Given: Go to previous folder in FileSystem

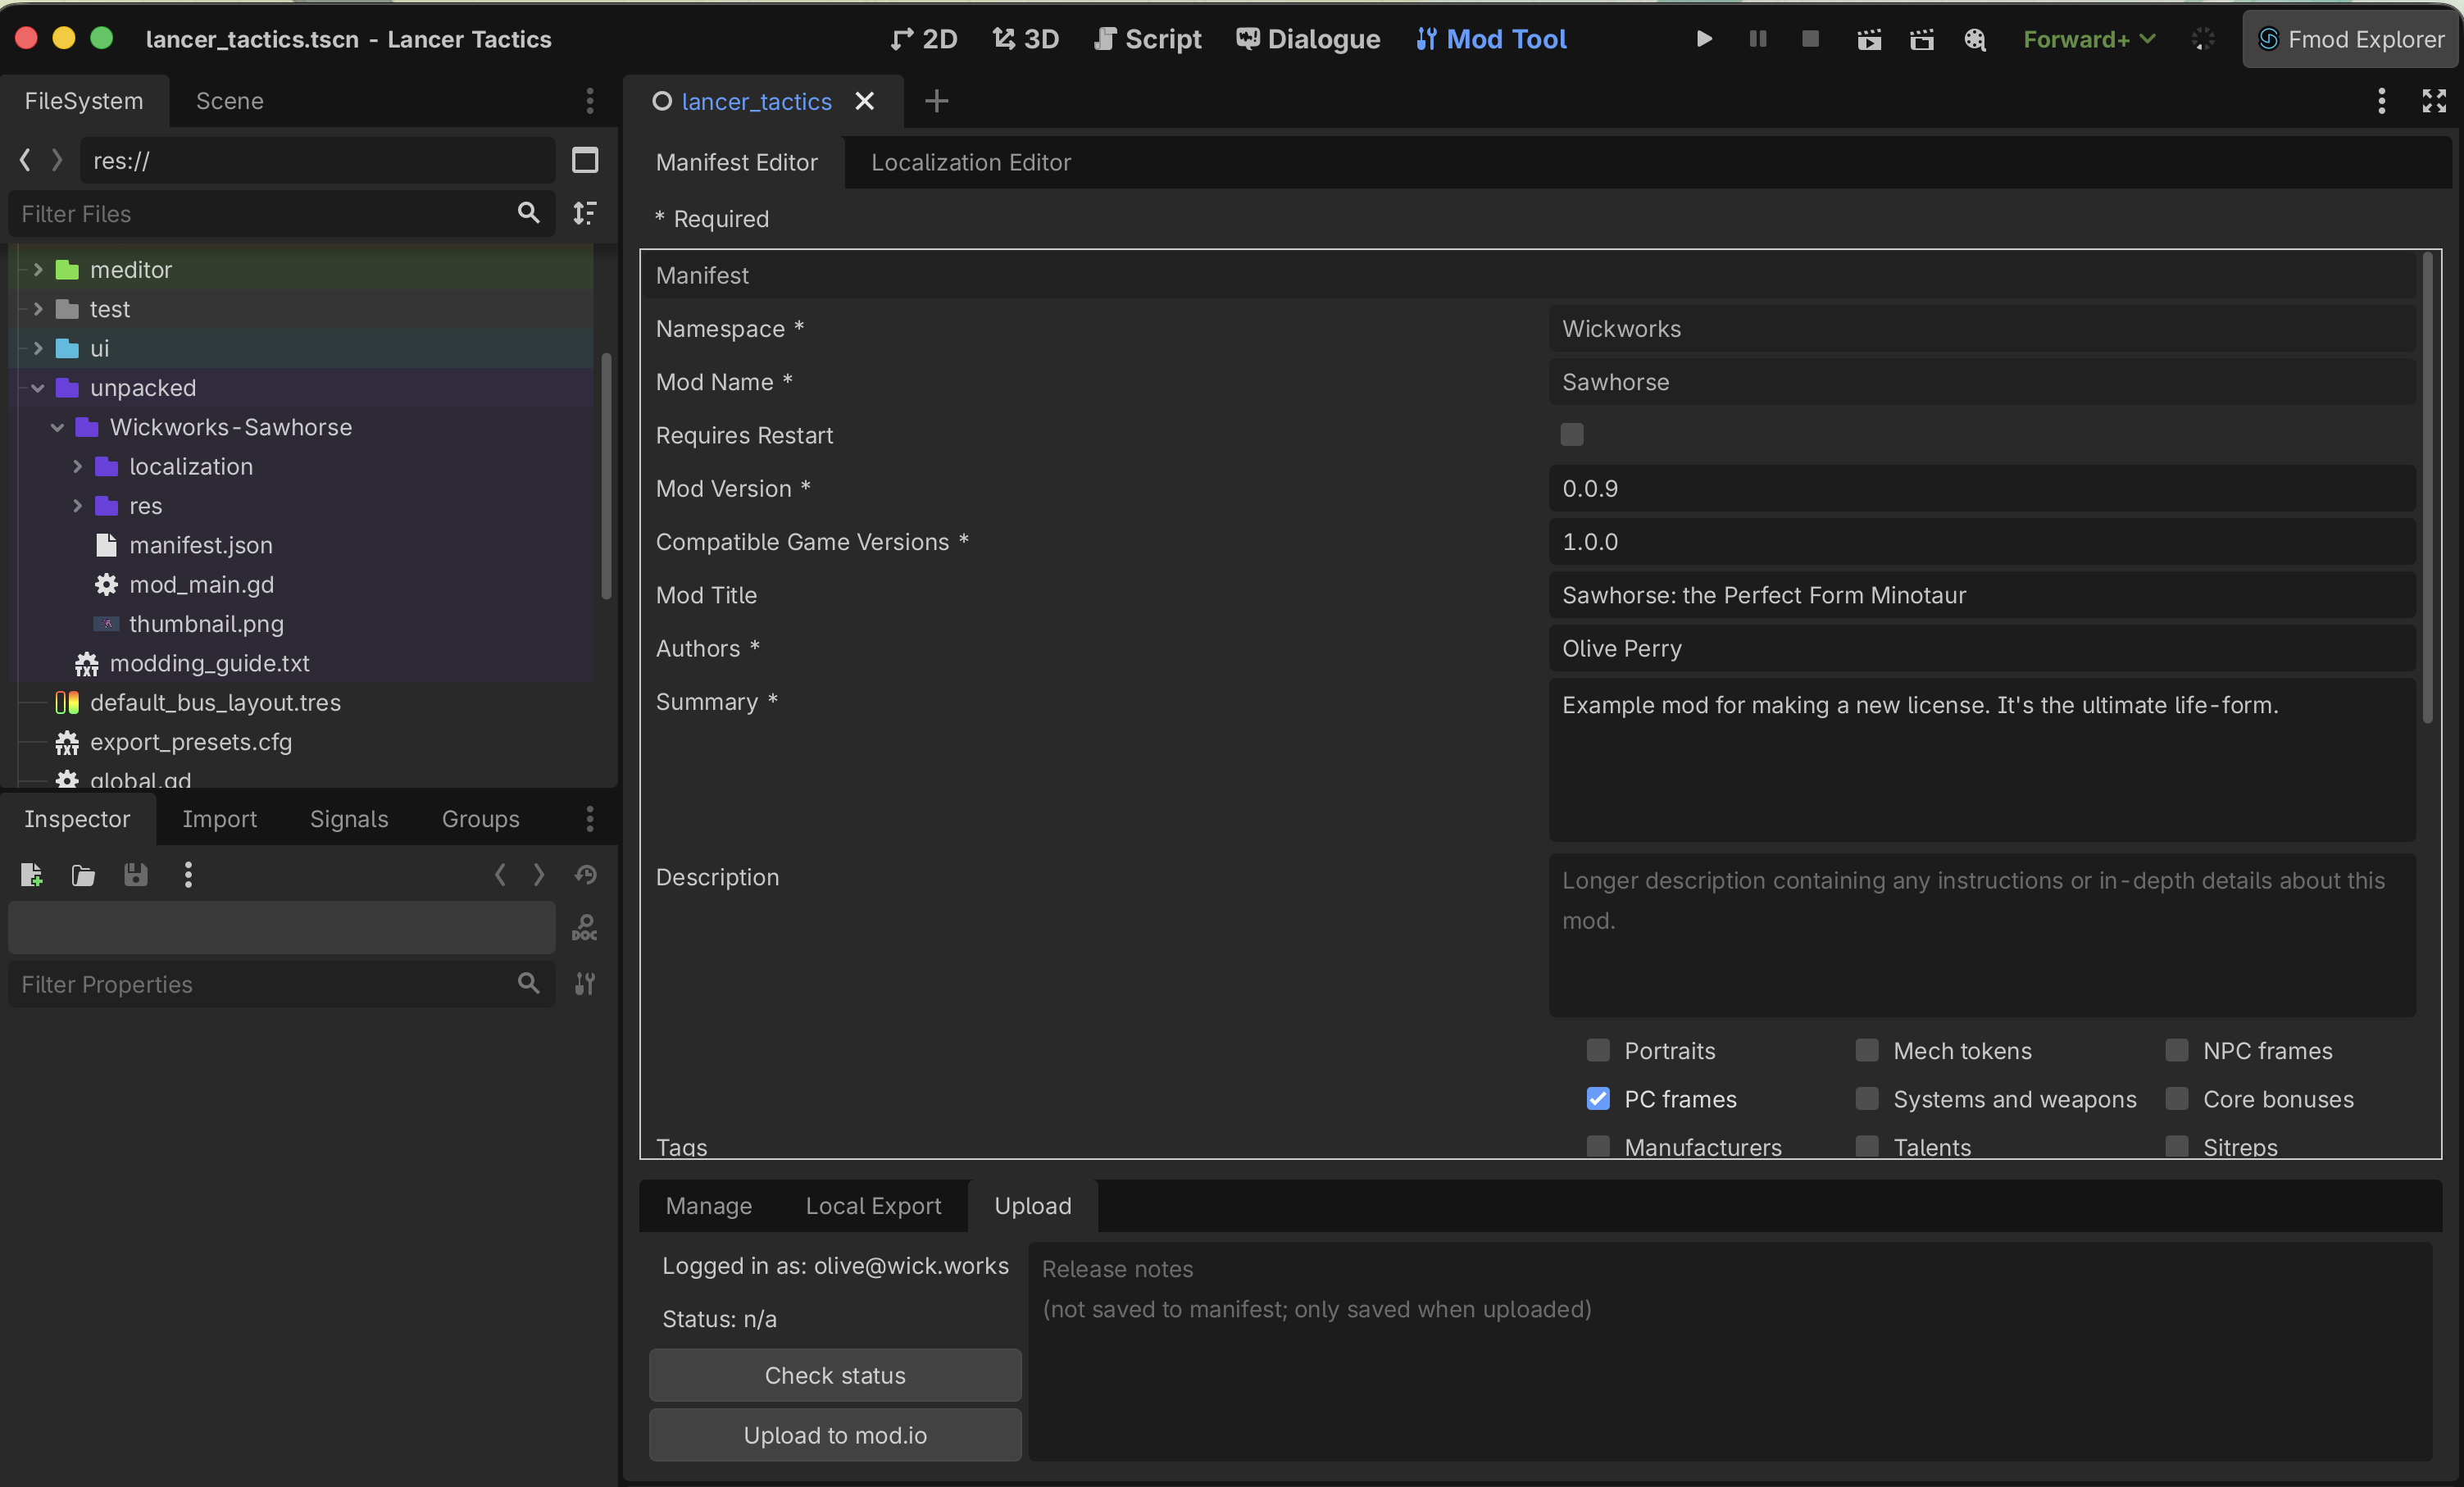Looking at the screenshot, I should (x=26, y=160).
